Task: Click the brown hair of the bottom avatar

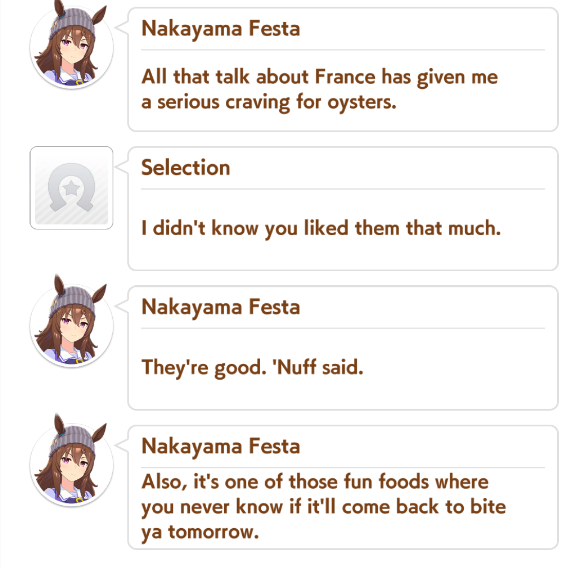Action: point(46,473)
